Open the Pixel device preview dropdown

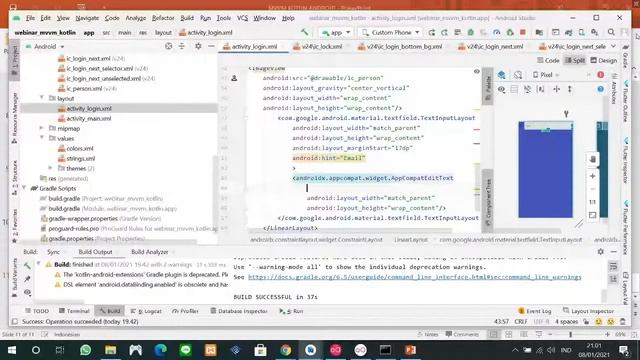[546, 75]
